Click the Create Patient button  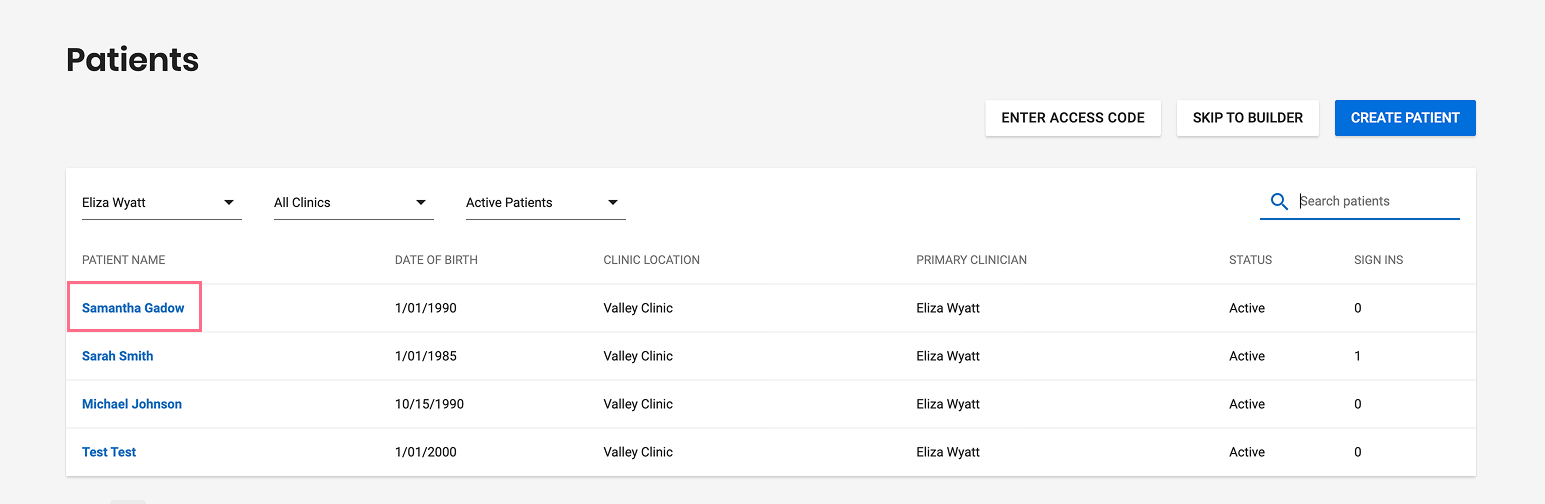click(x=1405, y=118)
